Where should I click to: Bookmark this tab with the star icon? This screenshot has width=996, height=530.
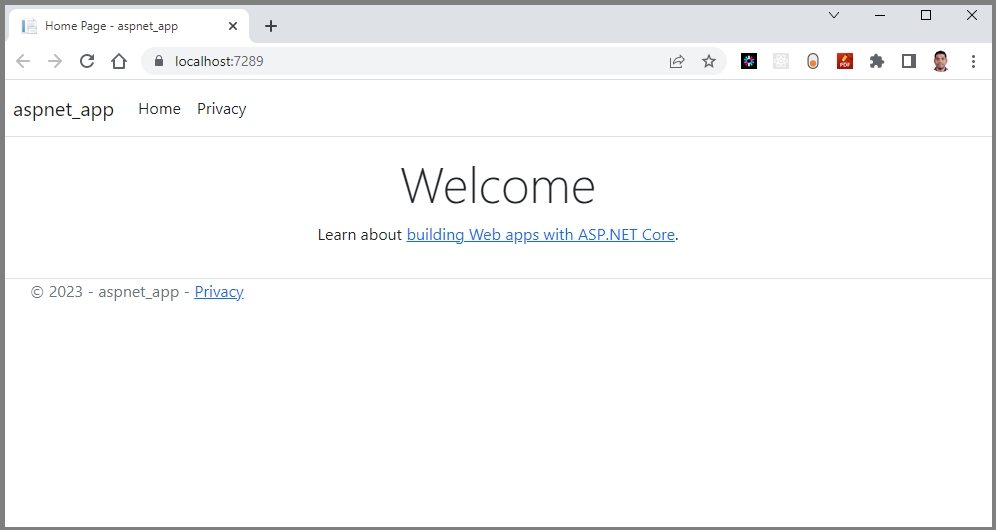(x=709, y=61)
